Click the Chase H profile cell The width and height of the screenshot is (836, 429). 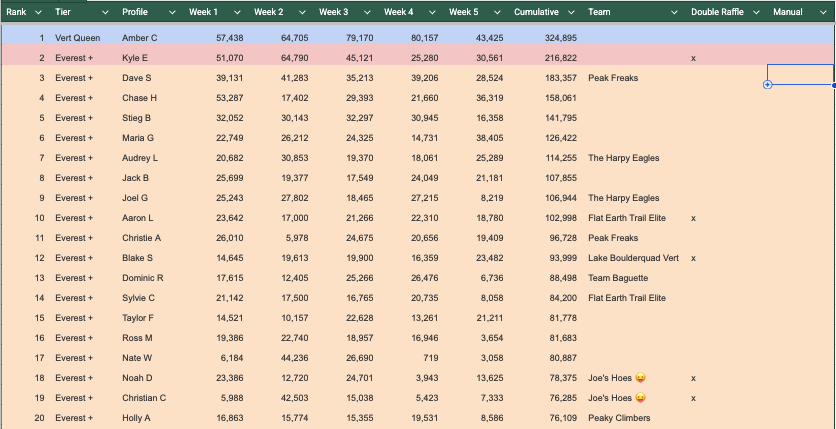(139, 98)
